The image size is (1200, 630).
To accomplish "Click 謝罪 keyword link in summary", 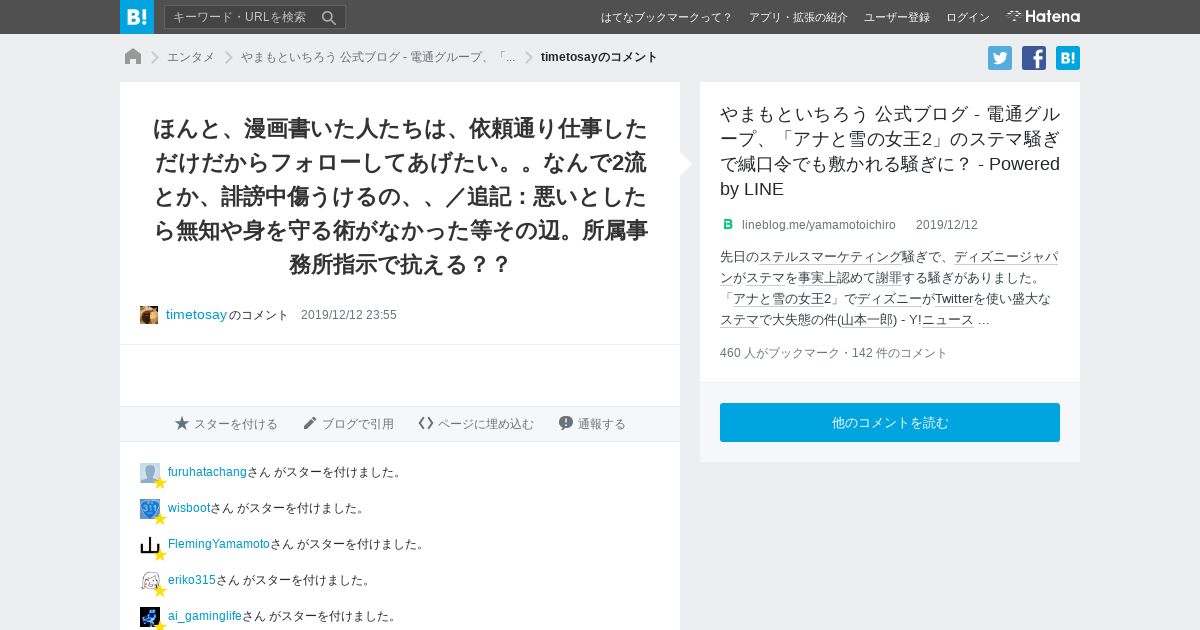I will [x=889, y=278].
